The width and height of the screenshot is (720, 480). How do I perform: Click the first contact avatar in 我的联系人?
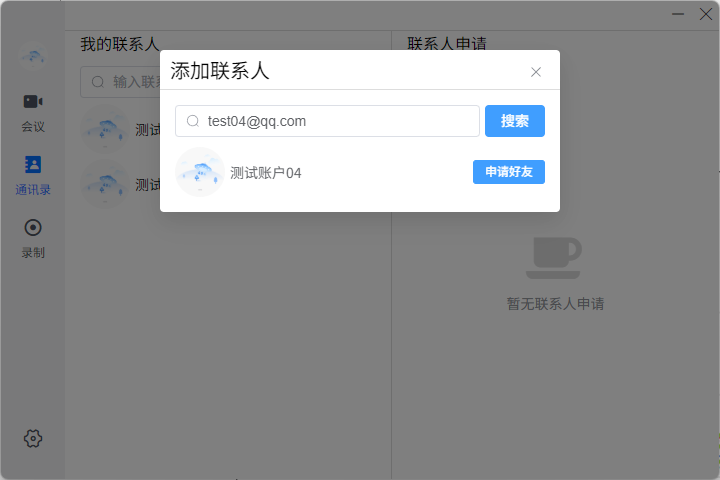(x=105, y=130)
